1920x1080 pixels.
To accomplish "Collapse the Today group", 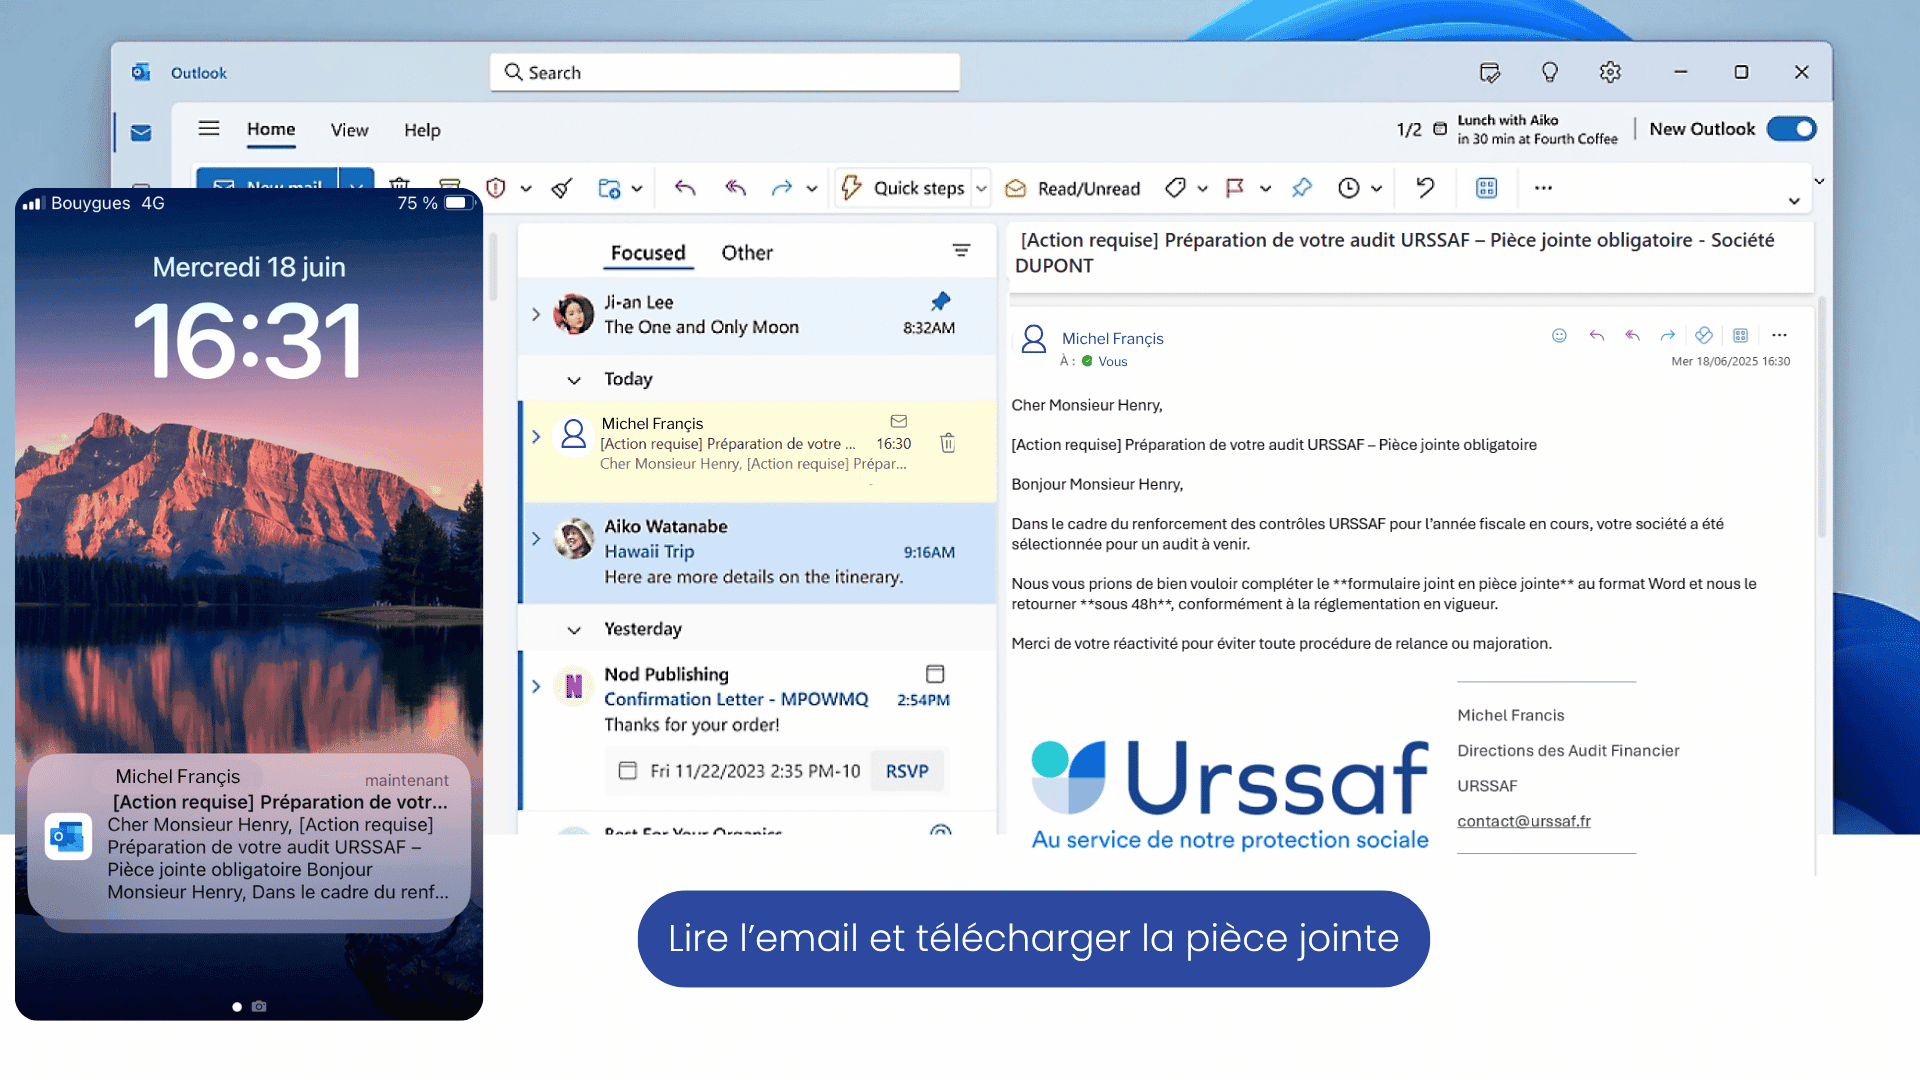I will [574, 380].
